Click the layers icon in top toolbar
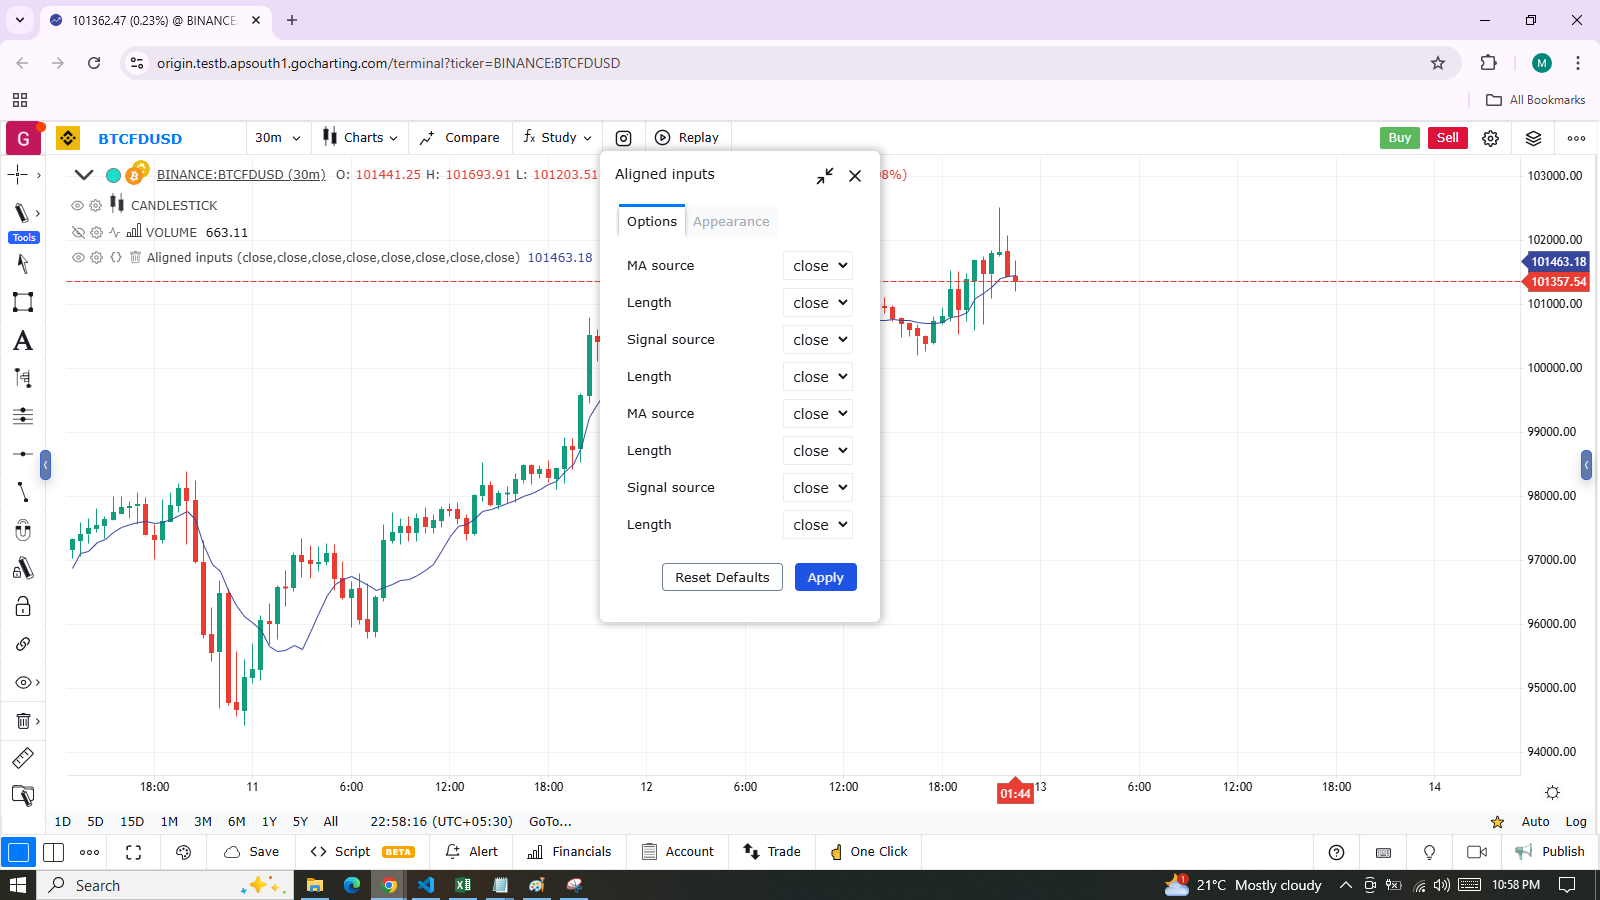The height and width of the screenshot is (900, 1600). point(1533,138)
